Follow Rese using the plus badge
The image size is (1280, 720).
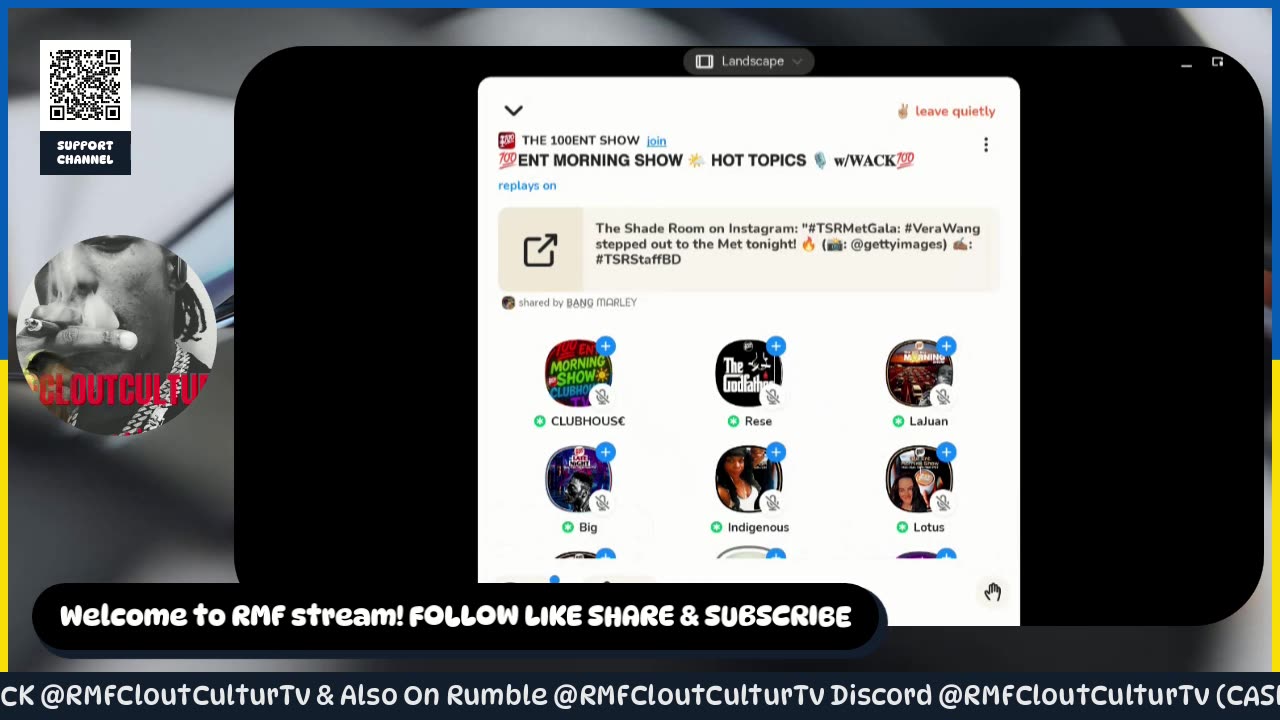(x=776, y=346)
